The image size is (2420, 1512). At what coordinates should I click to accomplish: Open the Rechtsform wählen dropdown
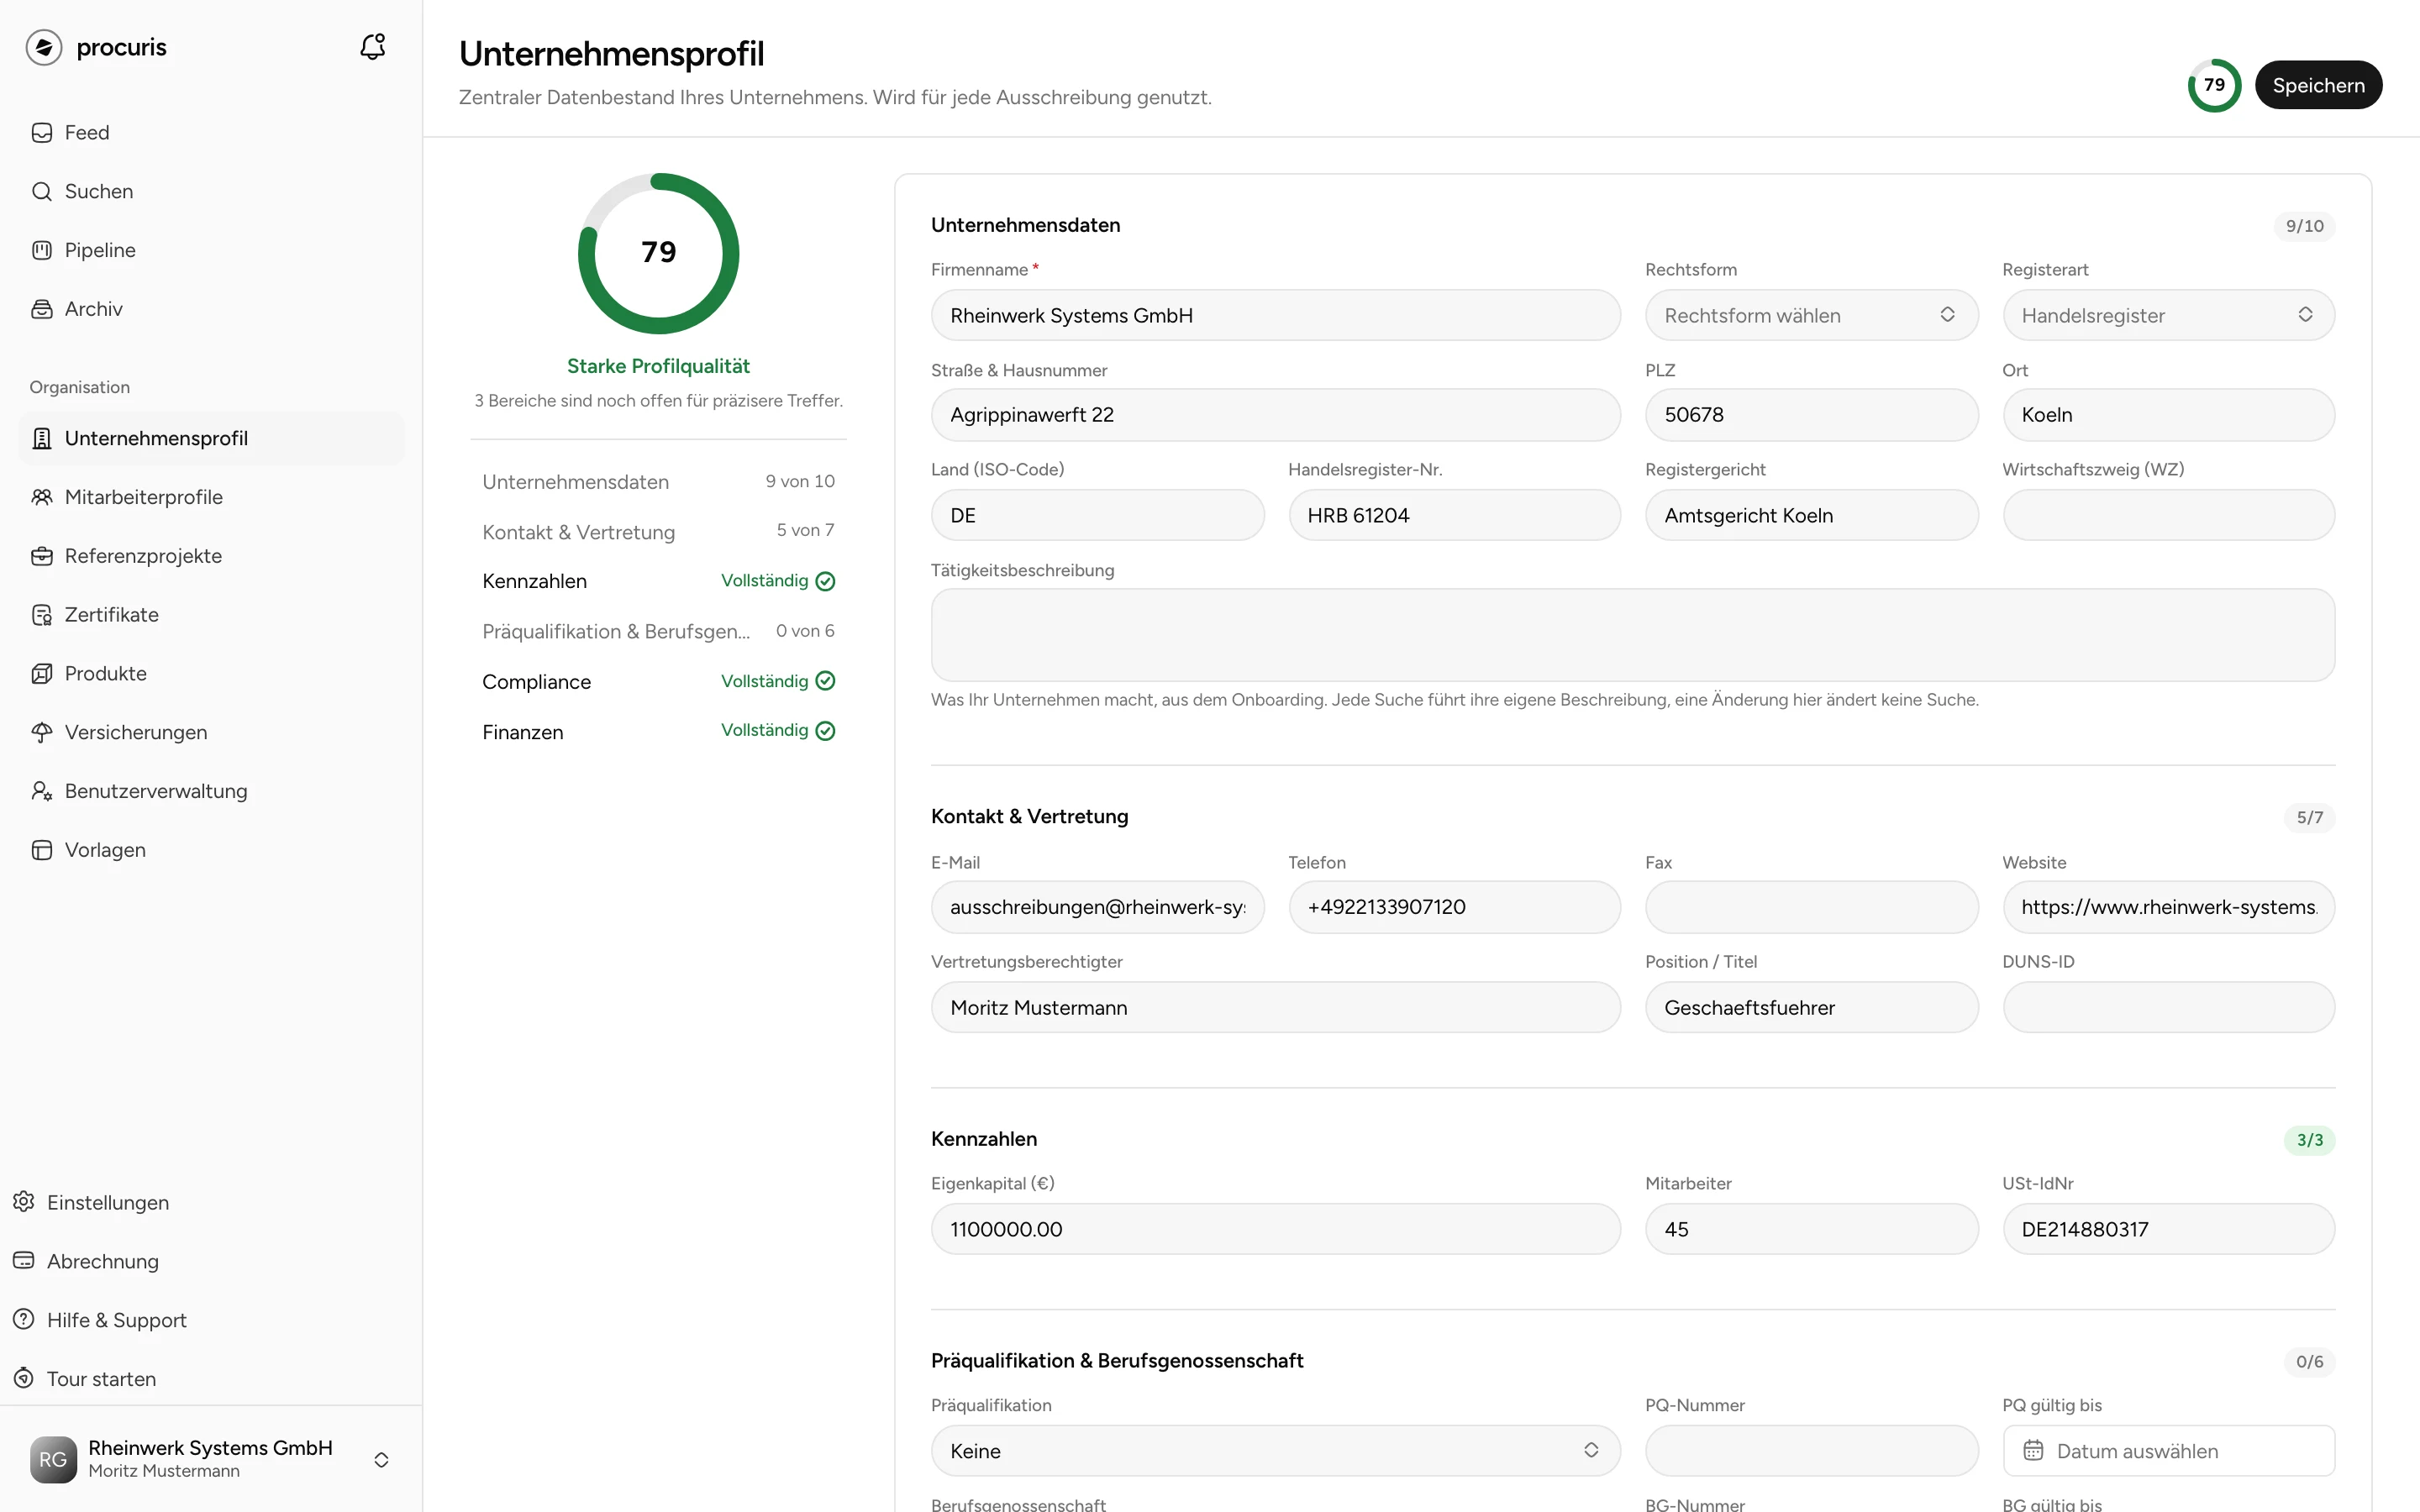click(x=1811, y=315)
